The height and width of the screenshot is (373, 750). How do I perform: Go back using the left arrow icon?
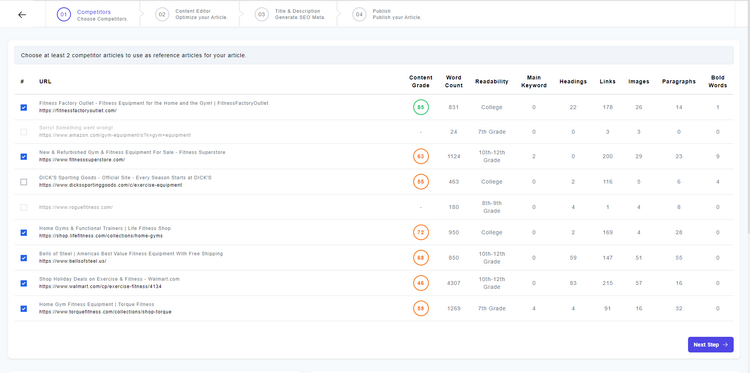22,14
